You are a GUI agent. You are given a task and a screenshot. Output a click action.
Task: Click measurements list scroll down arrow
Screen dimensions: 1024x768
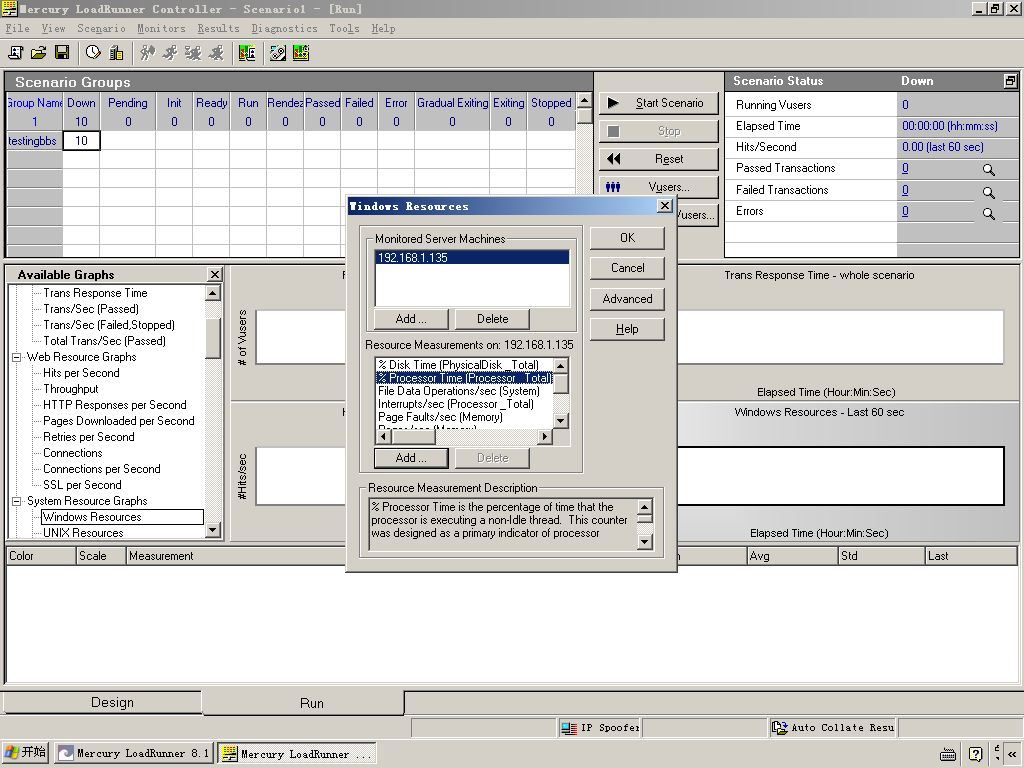tap(560, 421)
